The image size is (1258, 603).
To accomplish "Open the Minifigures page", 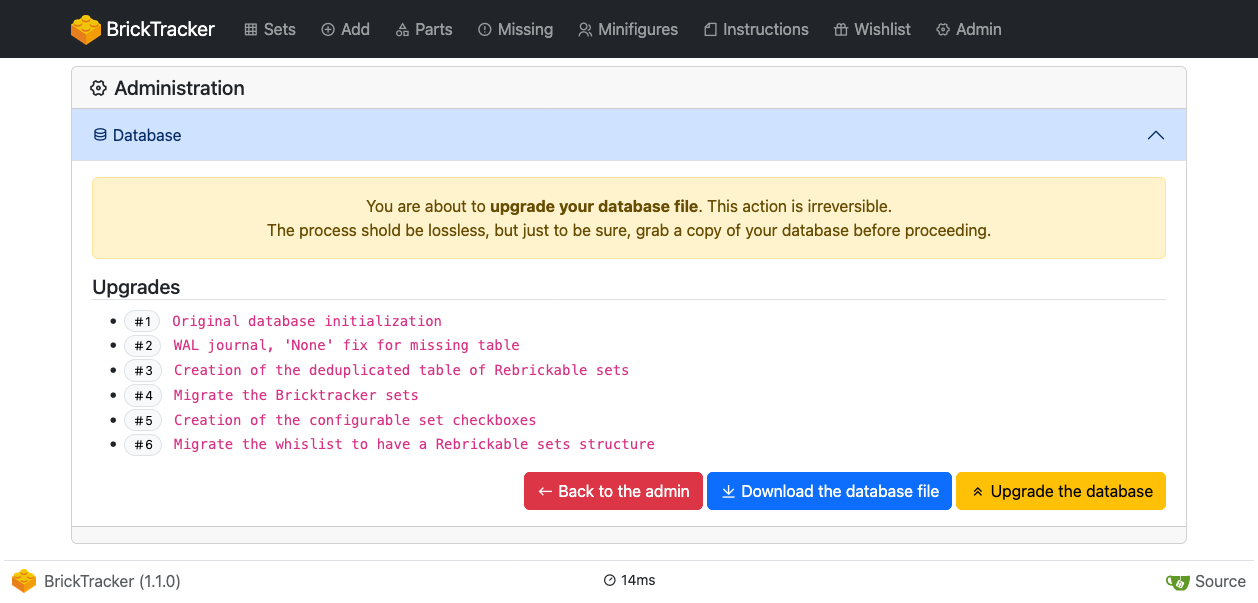I will pos(628,29).
